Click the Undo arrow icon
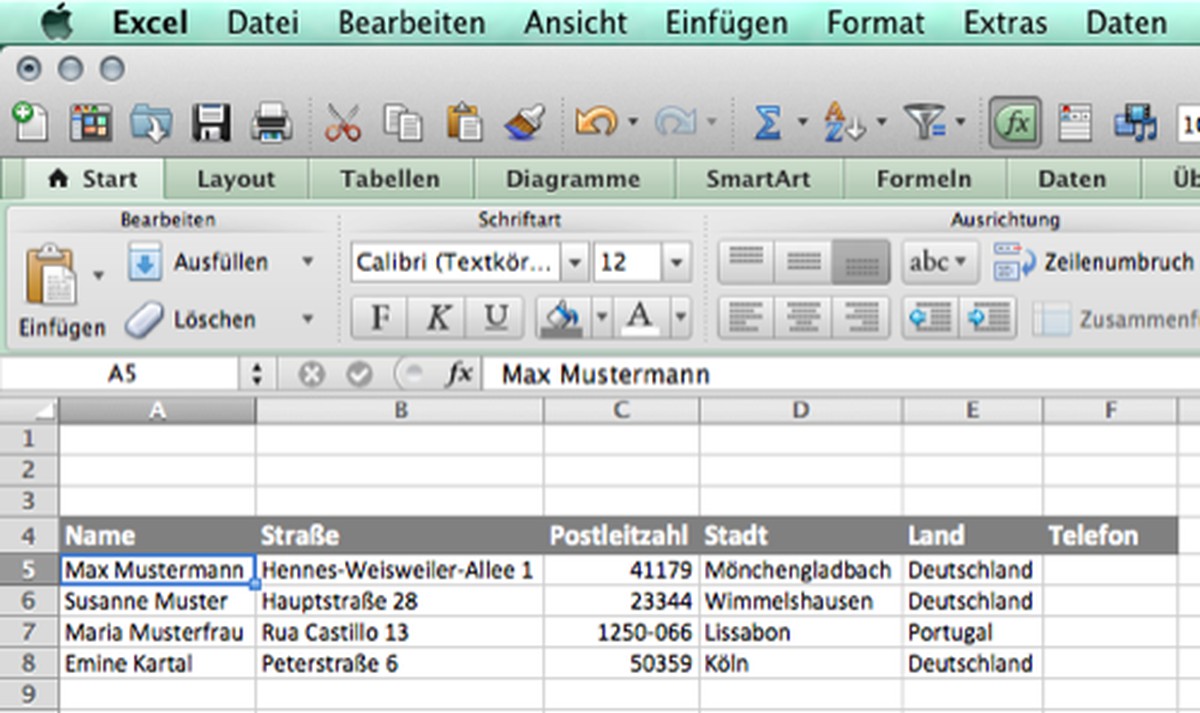This screenshot has width=1200, height=713. [596, 123]
